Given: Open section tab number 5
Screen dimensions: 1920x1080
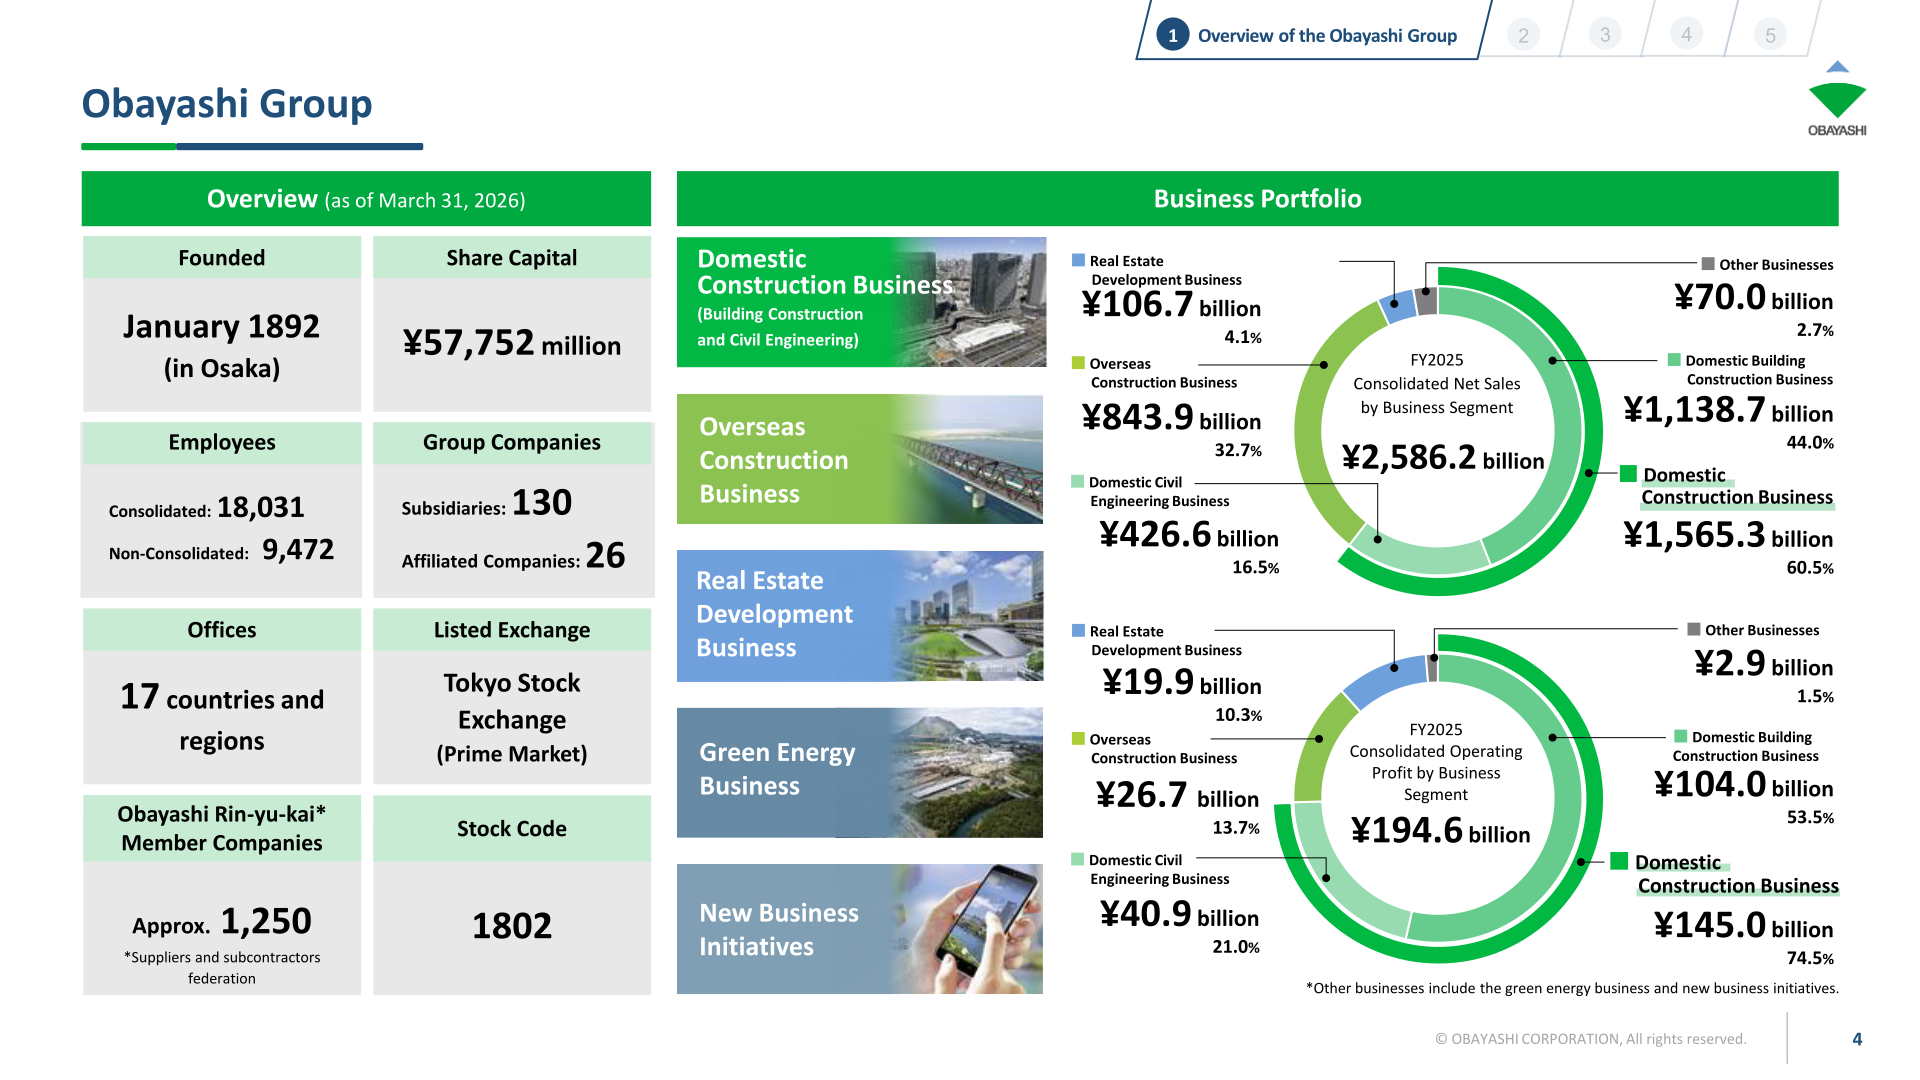Looking at the screenshot, I should click(x=1770, y=35).
